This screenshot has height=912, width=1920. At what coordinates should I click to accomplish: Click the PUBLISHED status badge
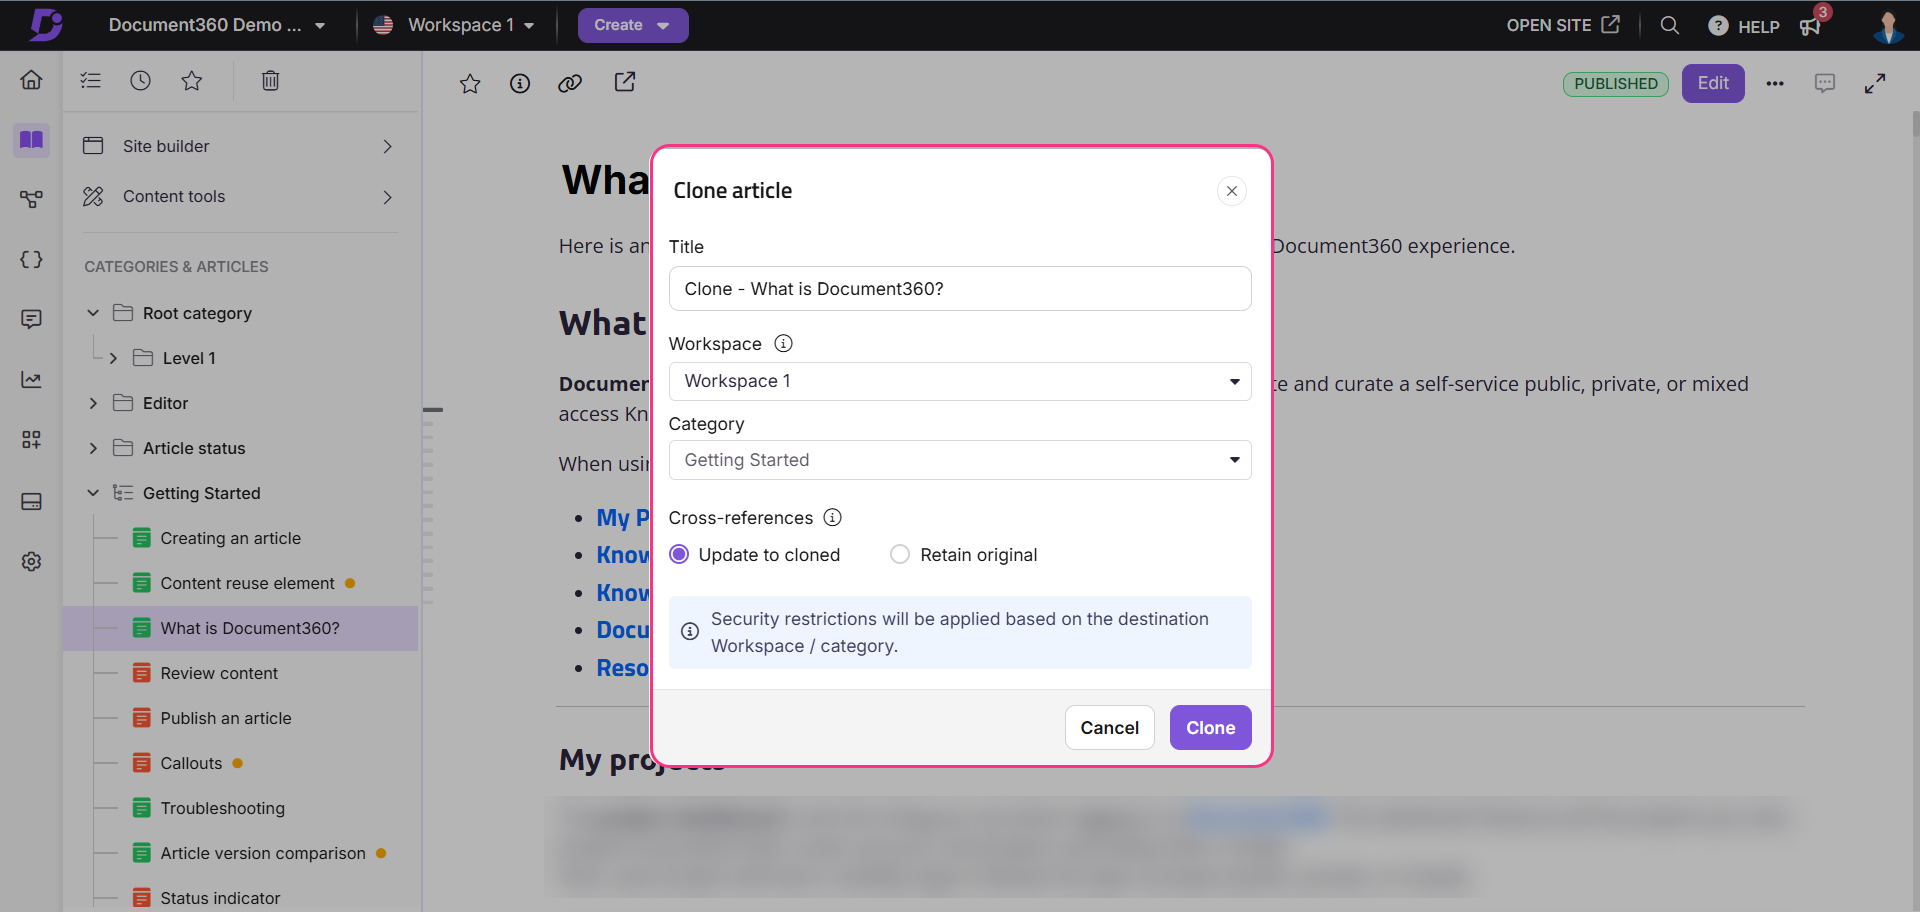[x=1616, y=84]
